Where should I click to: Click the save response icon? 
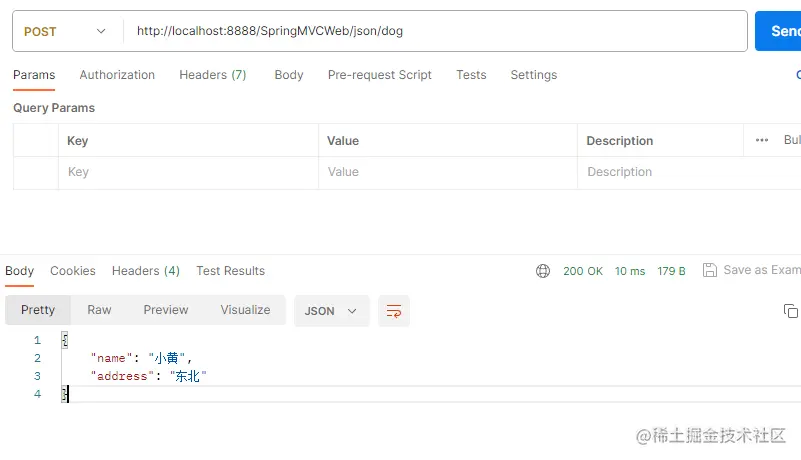pos(710,270)
